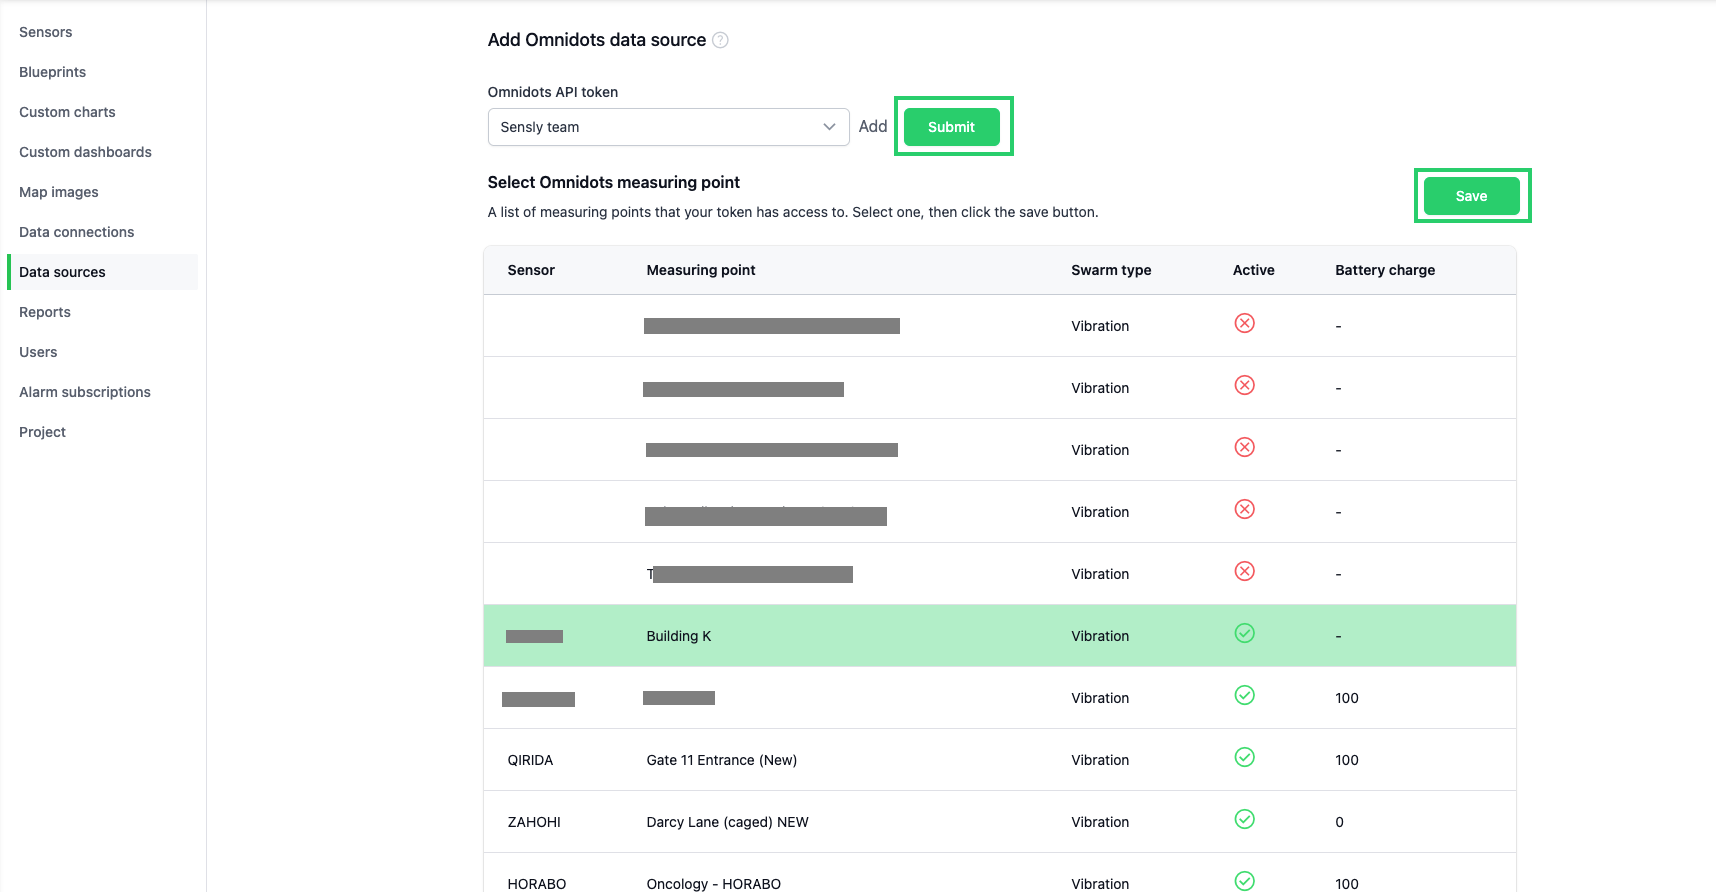Viewport: 1716px width, 892px height.
Task: Select the Oncology - HORABO measuring point
Action: click(x=713, y=884)
